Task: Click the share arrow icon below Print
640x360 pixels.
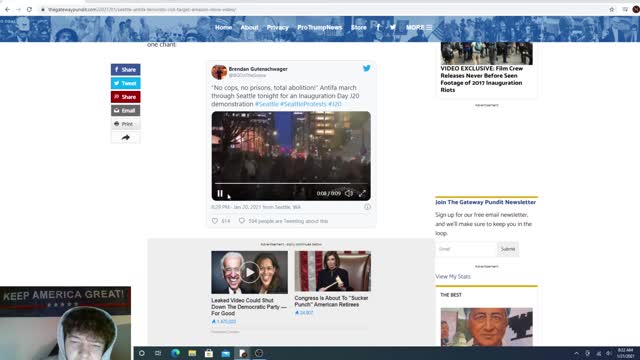Action: [125, 138]
